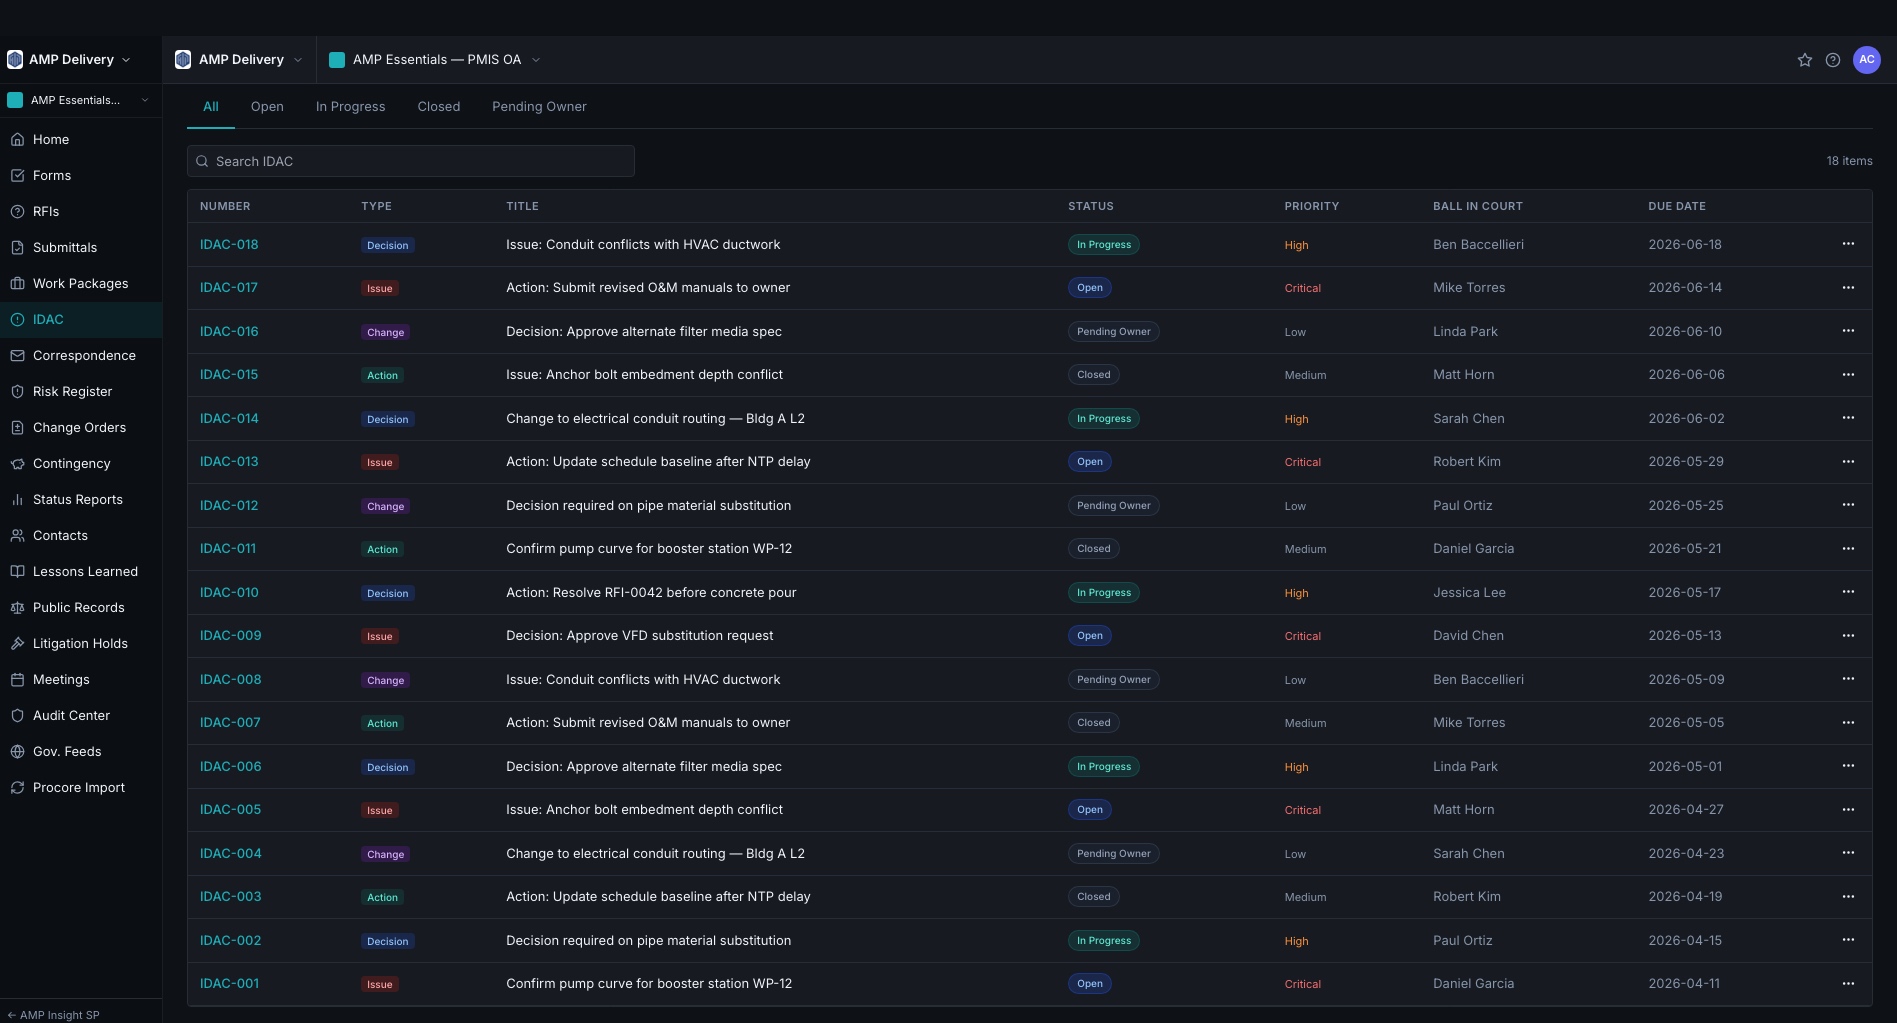The height and width of the screenshot is (1023, 1897).
Task: Go back to AMP Insight SP
Action: coord(53,1015)
